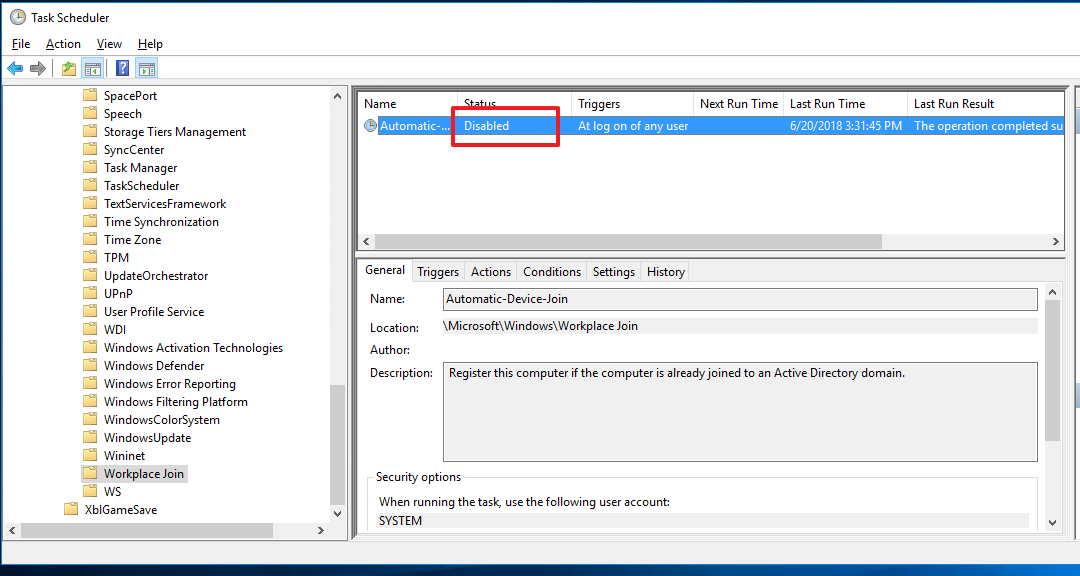Screen dimensions: 1080x576
Task: Click the XblGameSave folder icon
Action: (71, 509)
